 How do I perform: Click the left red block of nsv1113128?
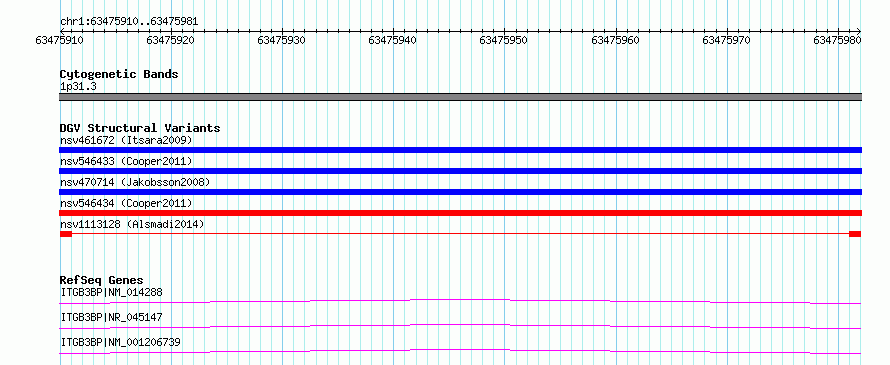coord(66,234)
